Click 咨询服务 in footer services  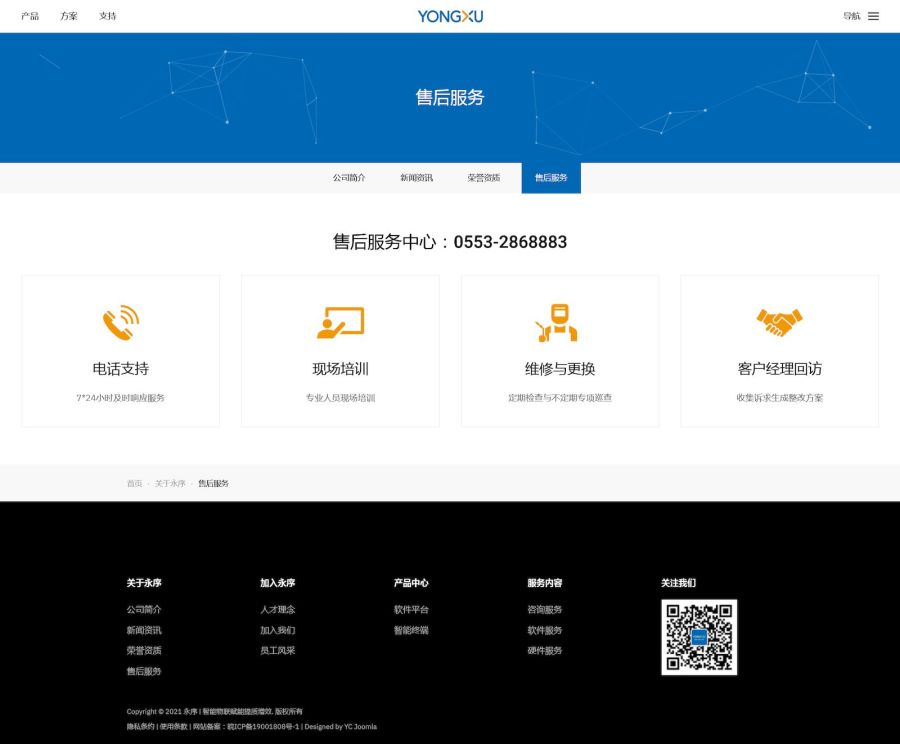pos(545,610)
